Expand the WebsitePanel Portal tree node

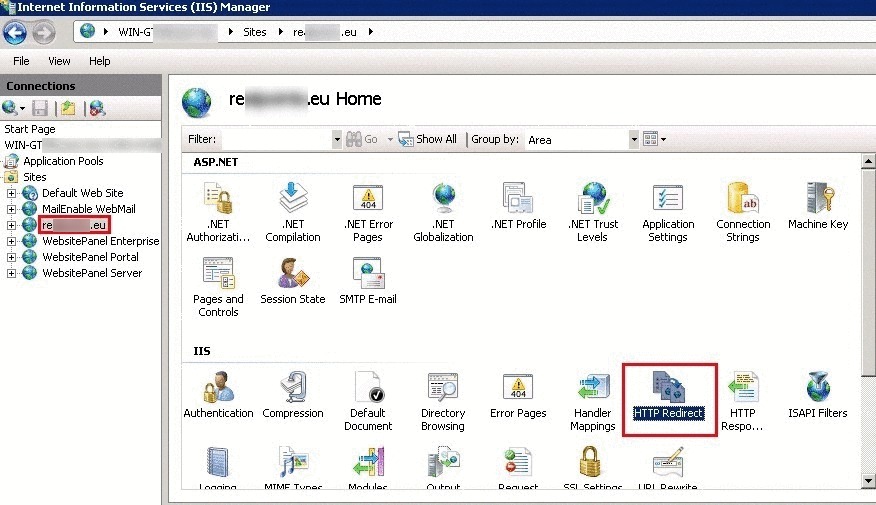point(12,257)
